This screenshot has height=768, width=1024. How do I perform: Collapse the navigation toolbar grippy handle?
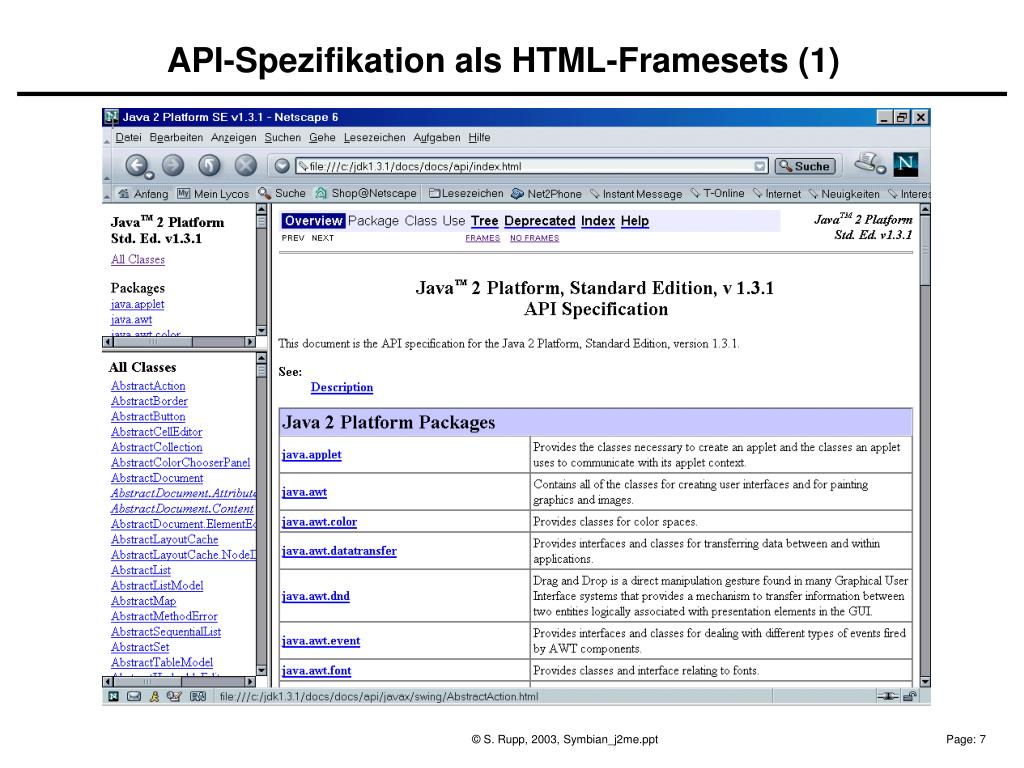point(106,167)
